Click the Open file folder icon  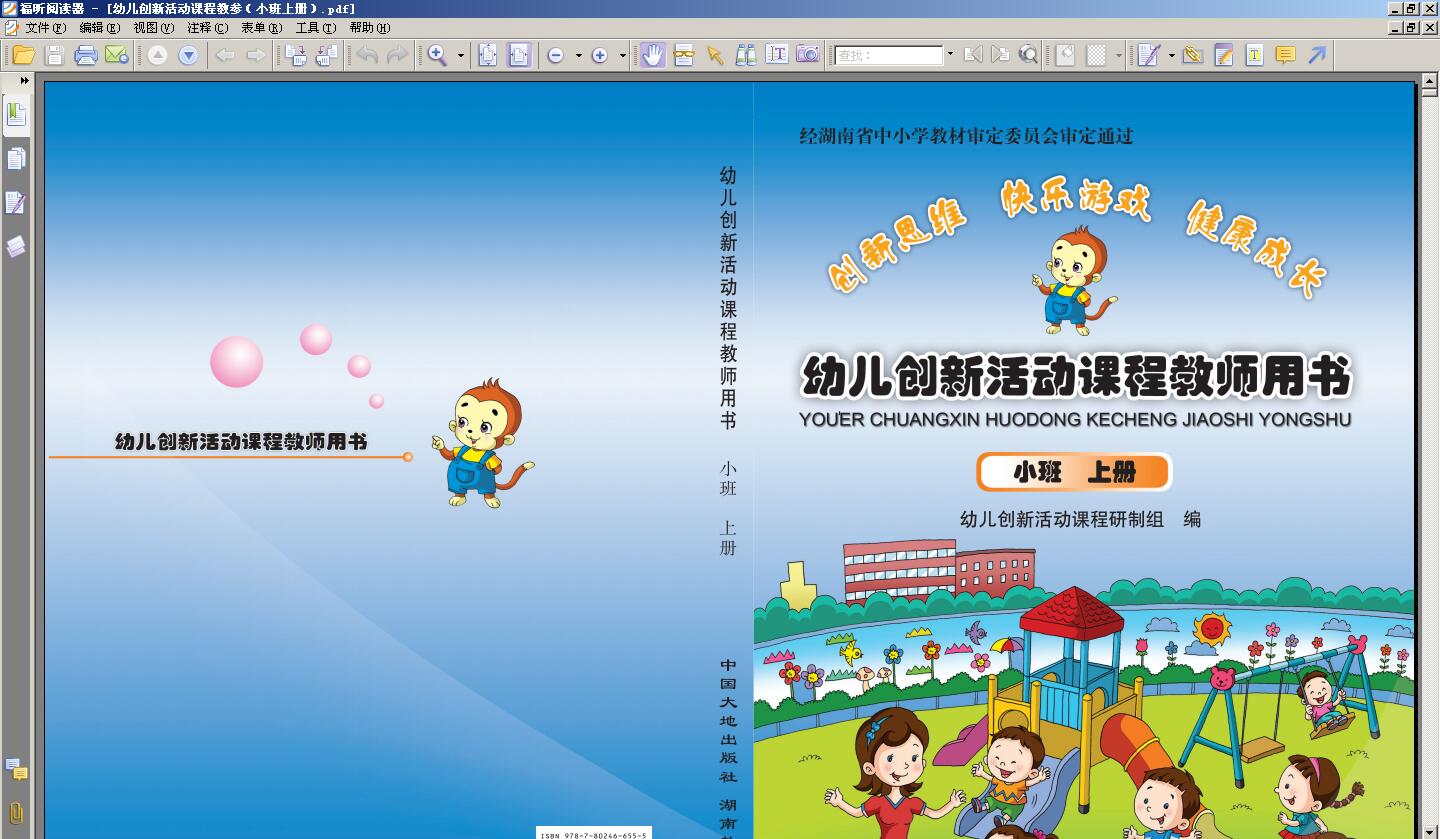pyautogui.click(x=23, y=55)
